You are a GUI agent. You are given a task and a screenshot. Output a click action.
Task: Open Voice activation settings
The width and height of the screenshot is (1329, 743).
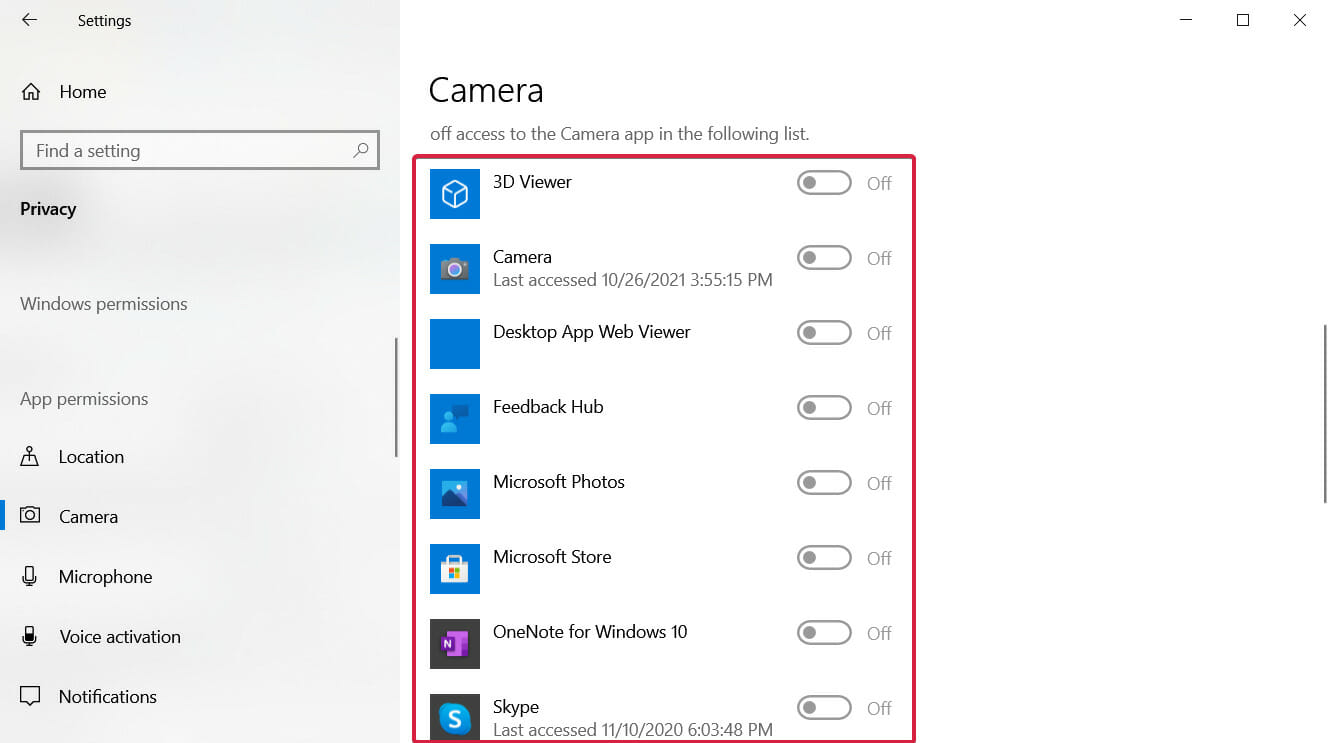pos(200,637)
